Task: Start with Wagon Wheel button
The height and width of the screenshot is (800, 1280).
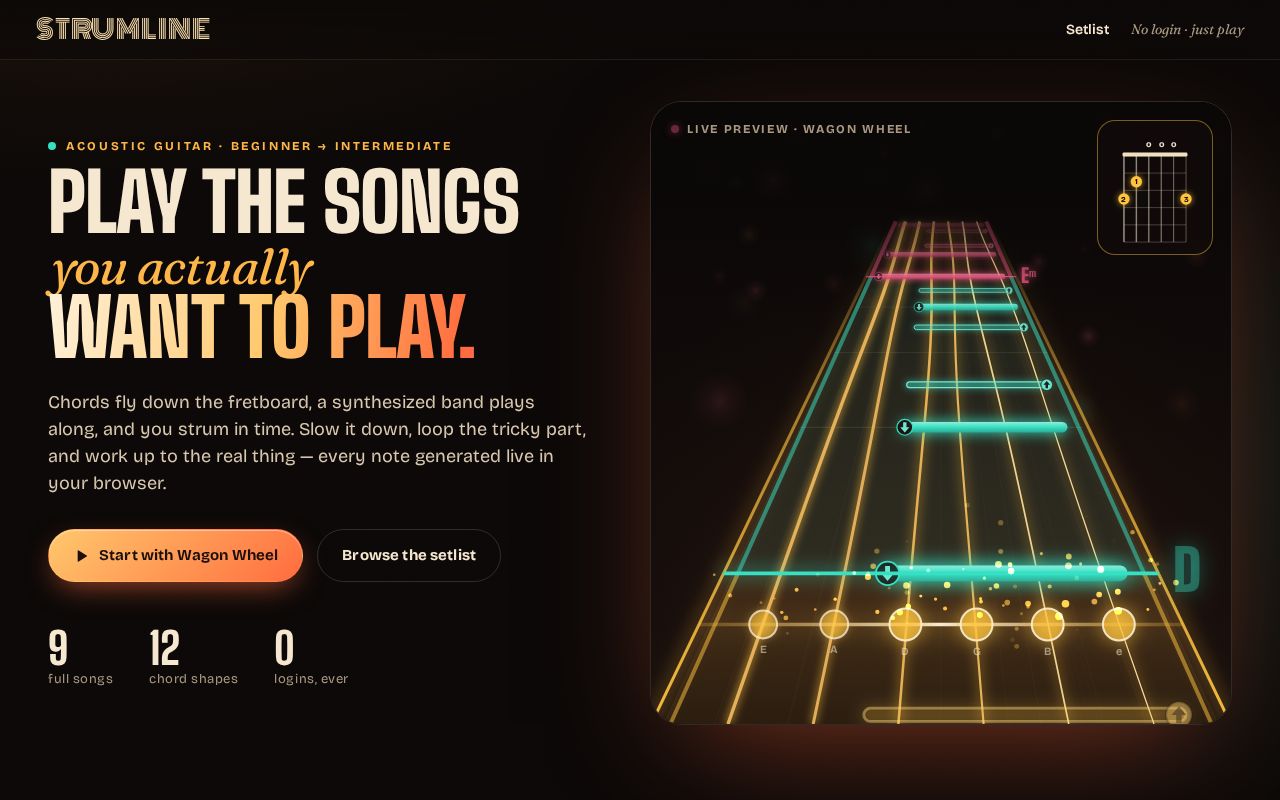Action: [176, 555]
